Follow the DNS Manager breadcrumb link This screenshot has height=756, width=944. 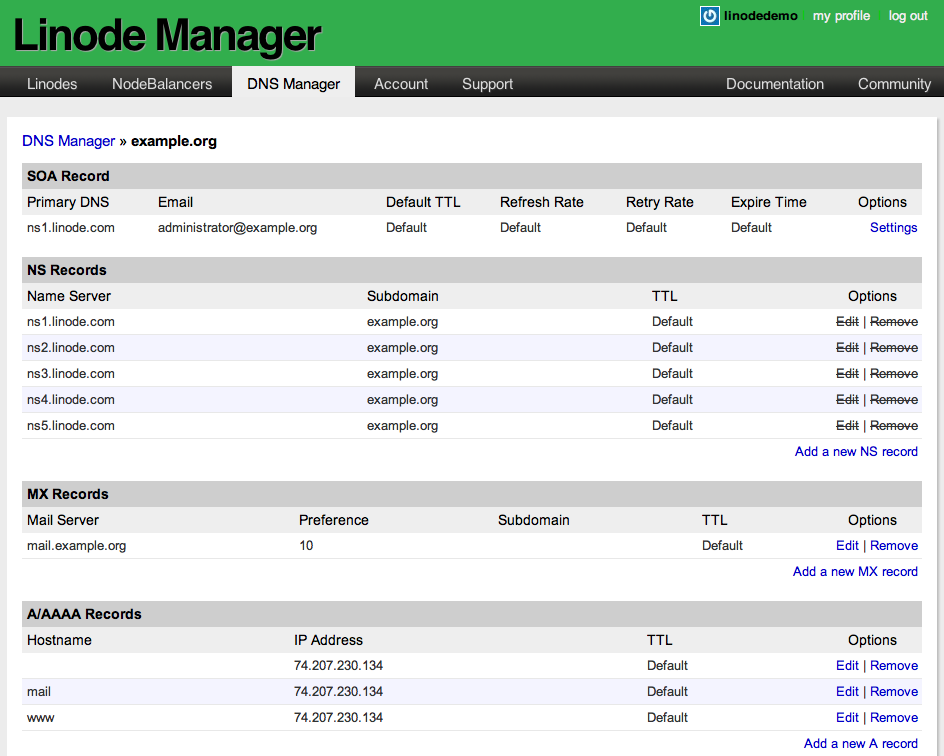pyautogui.click(x=68, y=141)
